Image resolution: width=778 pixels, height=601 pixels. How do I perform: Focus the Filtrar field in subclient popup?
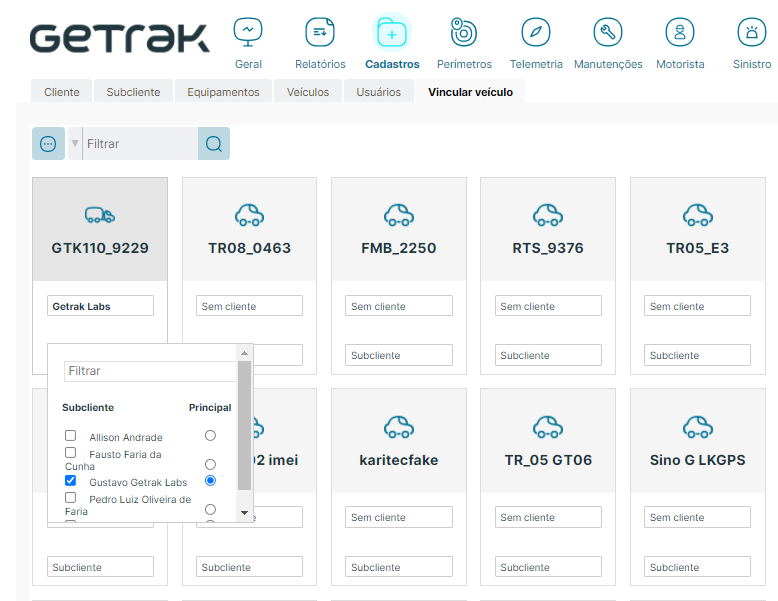tap(150, 371)
